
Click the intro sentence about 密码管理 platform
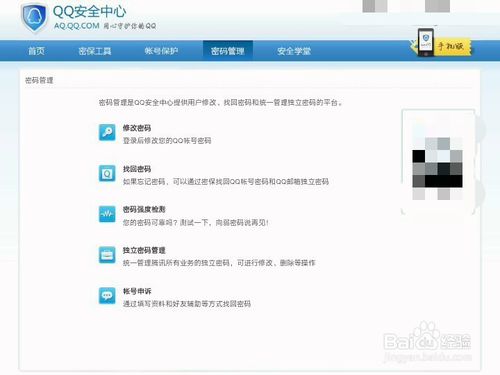[x=220, y=102]
